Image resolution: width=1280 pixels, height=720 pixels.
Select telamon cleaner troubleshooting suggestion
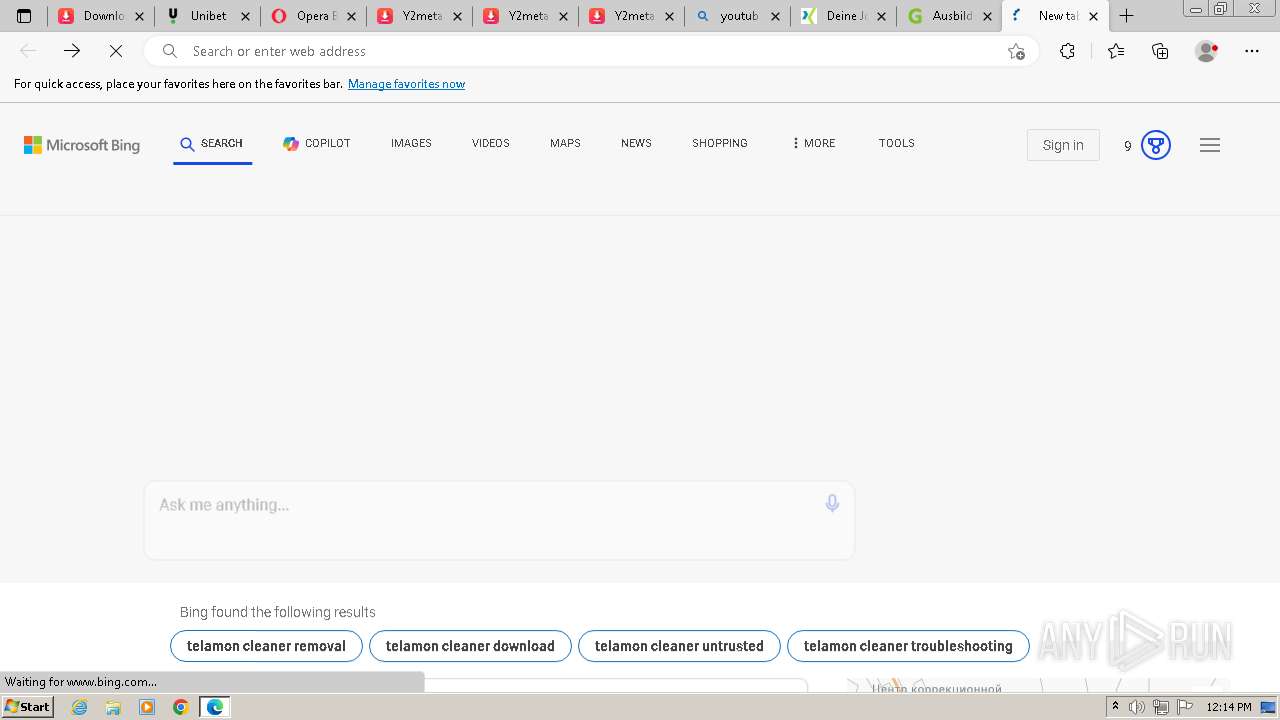pos(908,646)
